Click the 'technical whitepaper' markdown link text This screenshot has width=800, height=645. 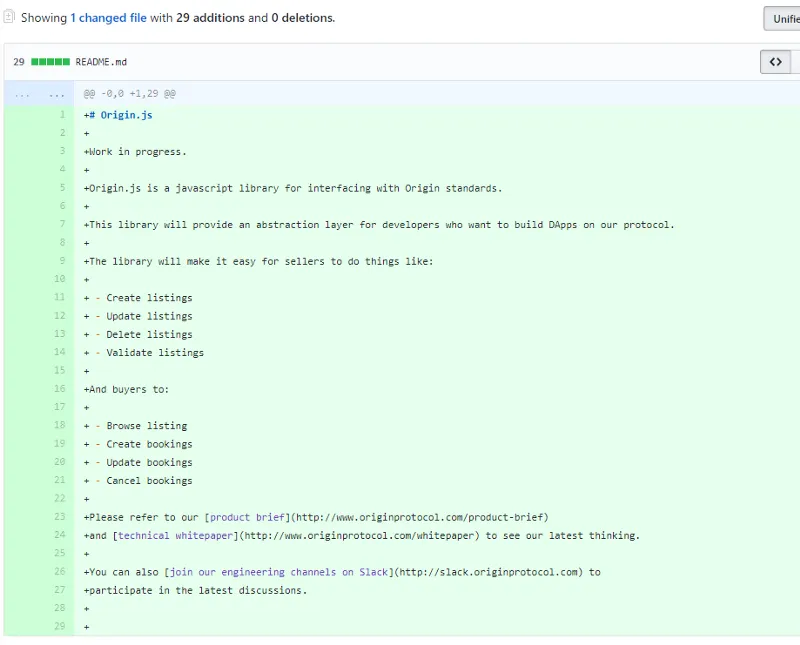click(176, 536)
